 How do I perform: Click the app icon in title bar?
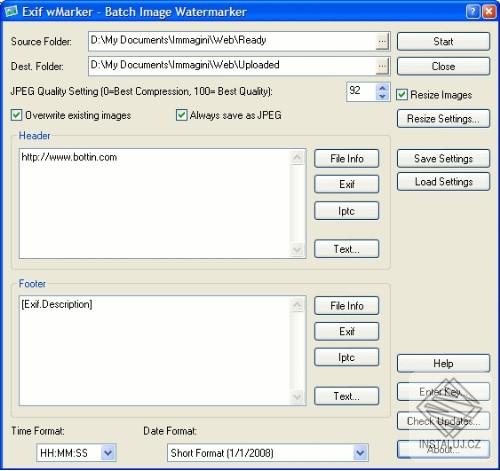pyautogui.click(x=11, y=11)
